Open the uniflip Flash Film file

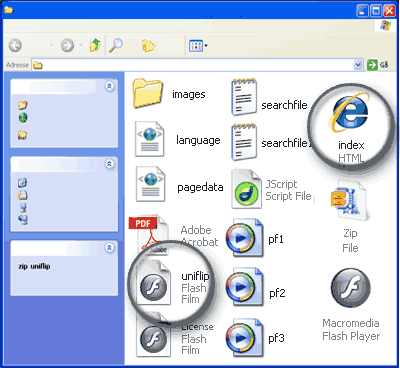(x=154, y=283)
